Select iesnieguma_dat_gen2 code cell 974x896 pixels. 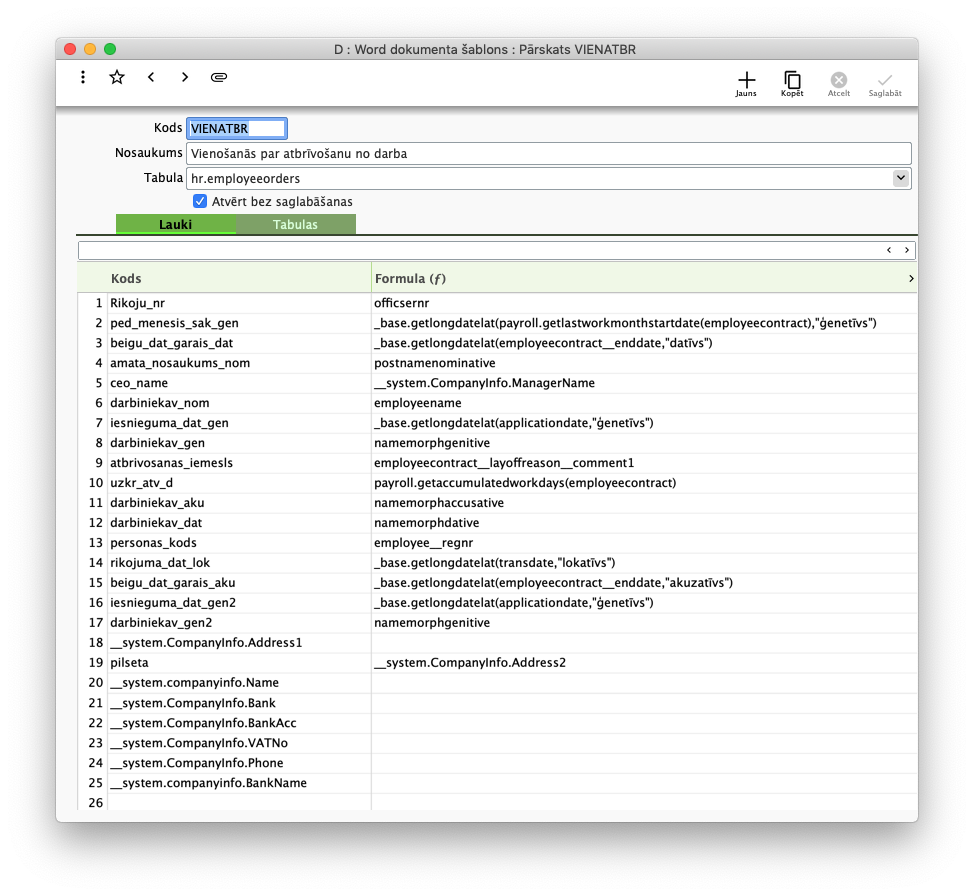(x=239, y=603)
